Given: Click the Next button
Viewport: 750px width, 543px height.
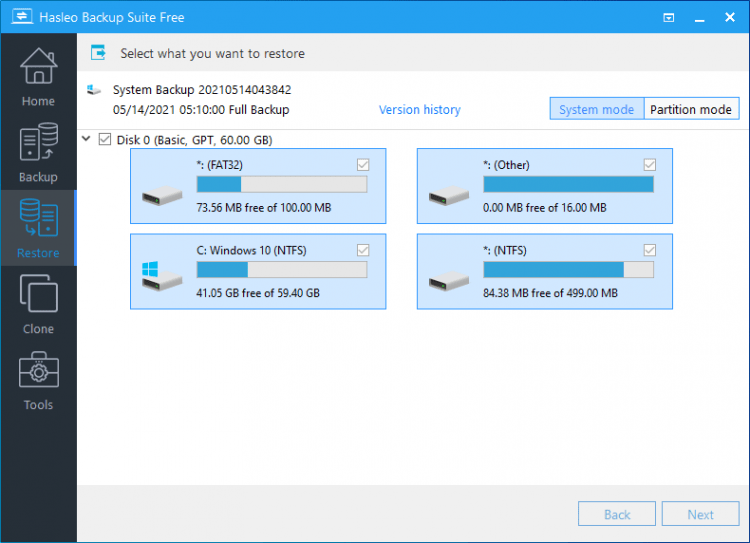Looking at the screenshot, I should (x=700, y=514).
